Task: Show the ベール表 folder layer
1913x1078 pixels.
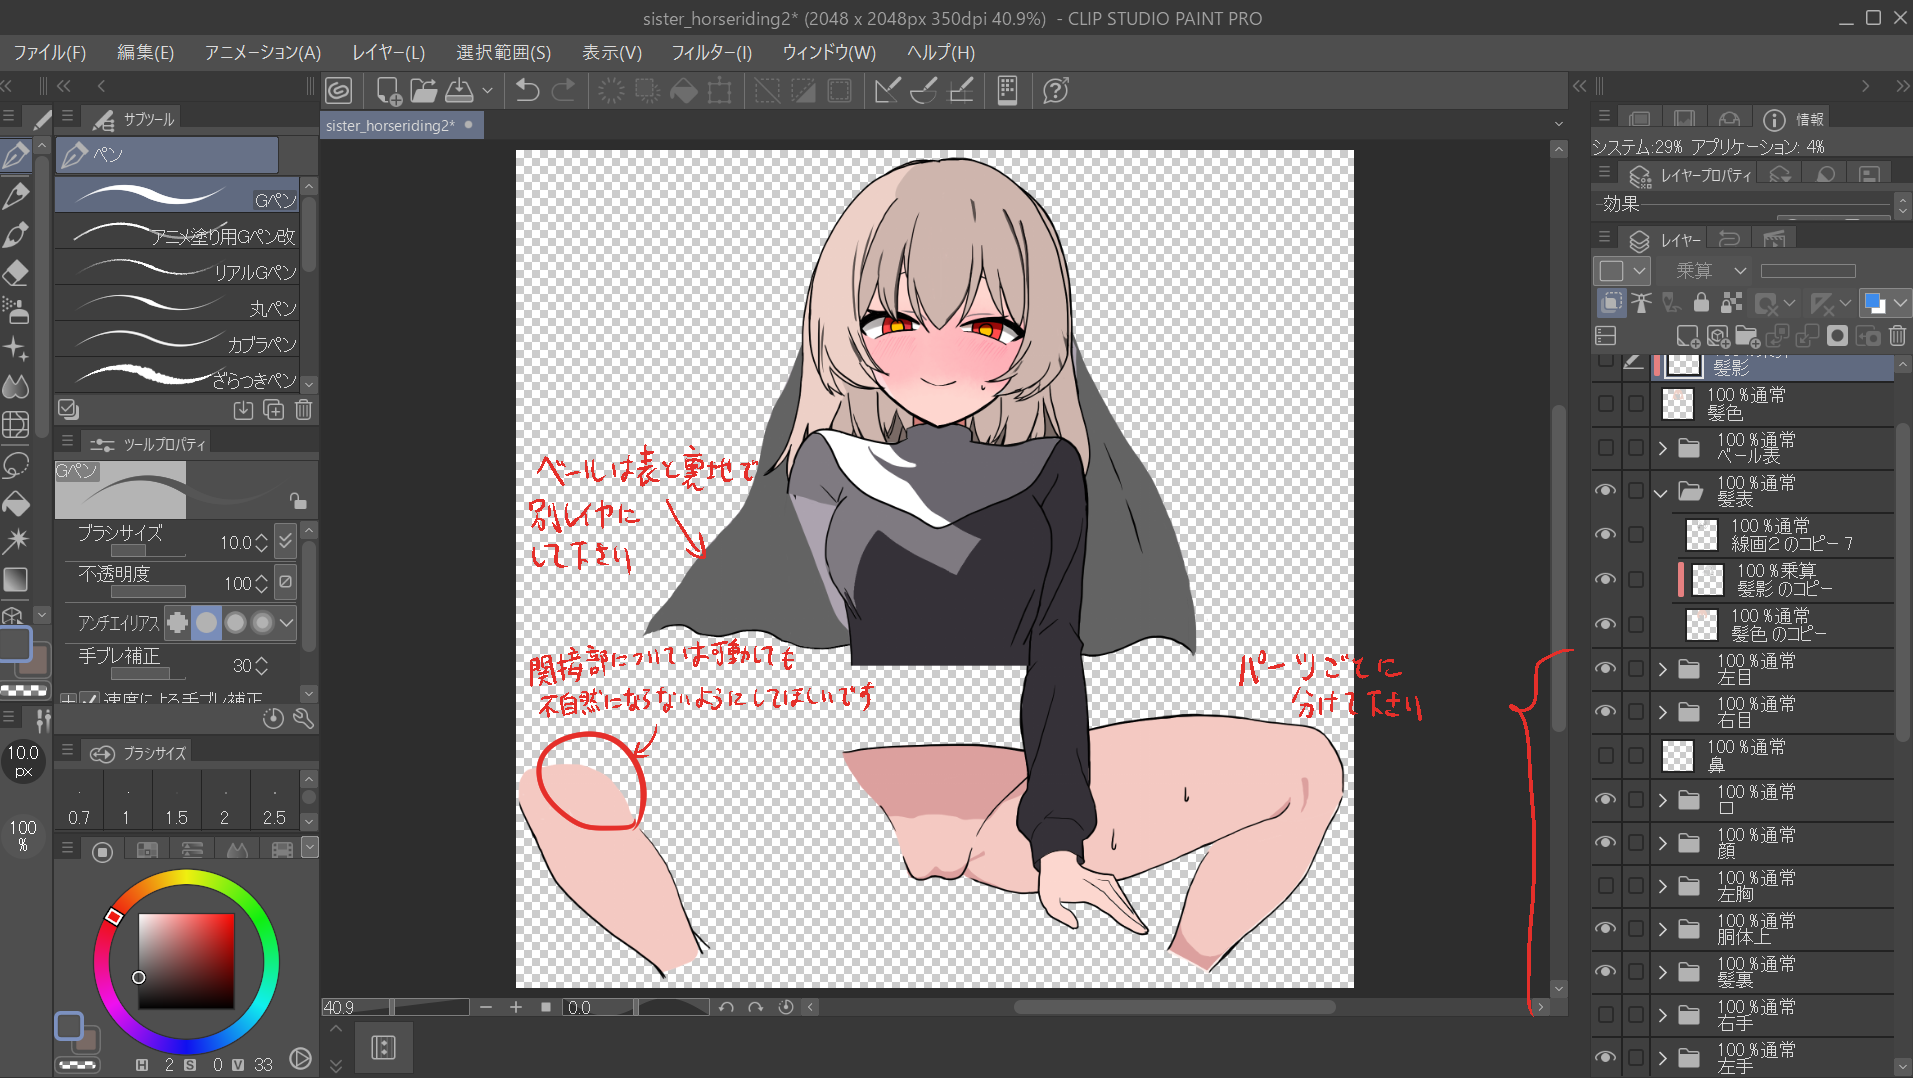Action: 1605,447
